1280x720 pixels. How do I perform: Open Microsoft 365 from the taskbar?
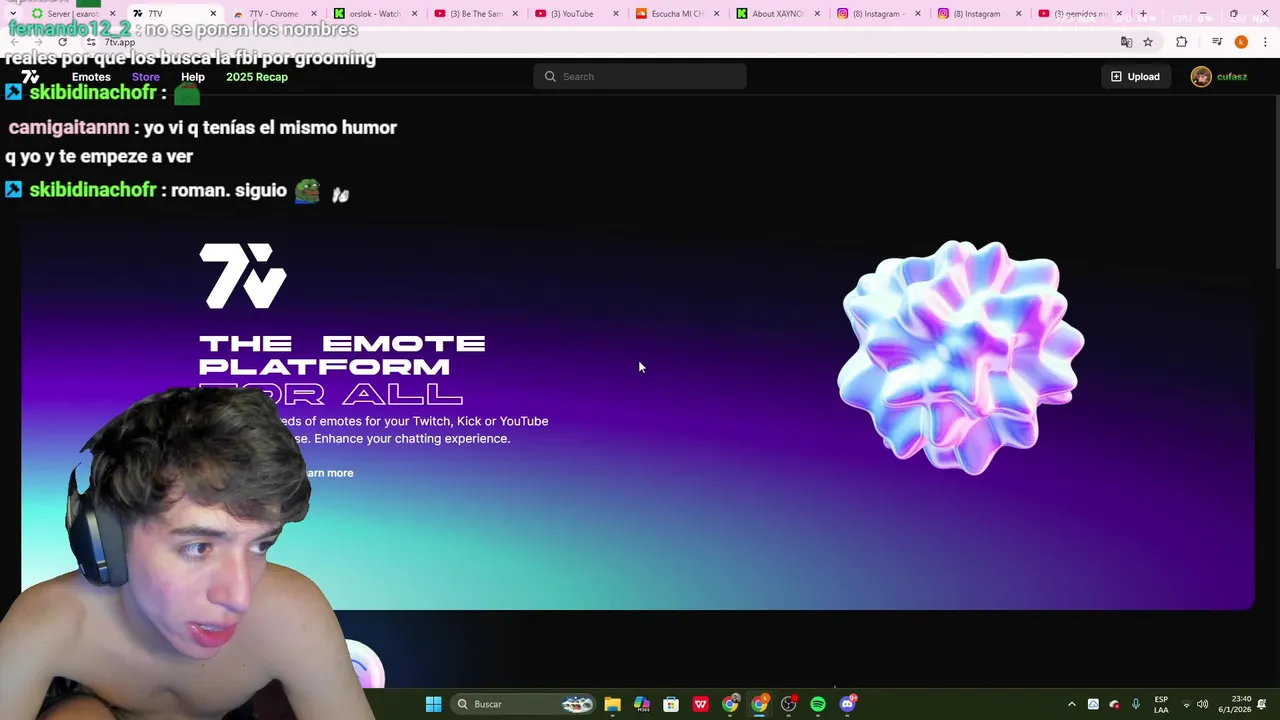tap(642, 704)
